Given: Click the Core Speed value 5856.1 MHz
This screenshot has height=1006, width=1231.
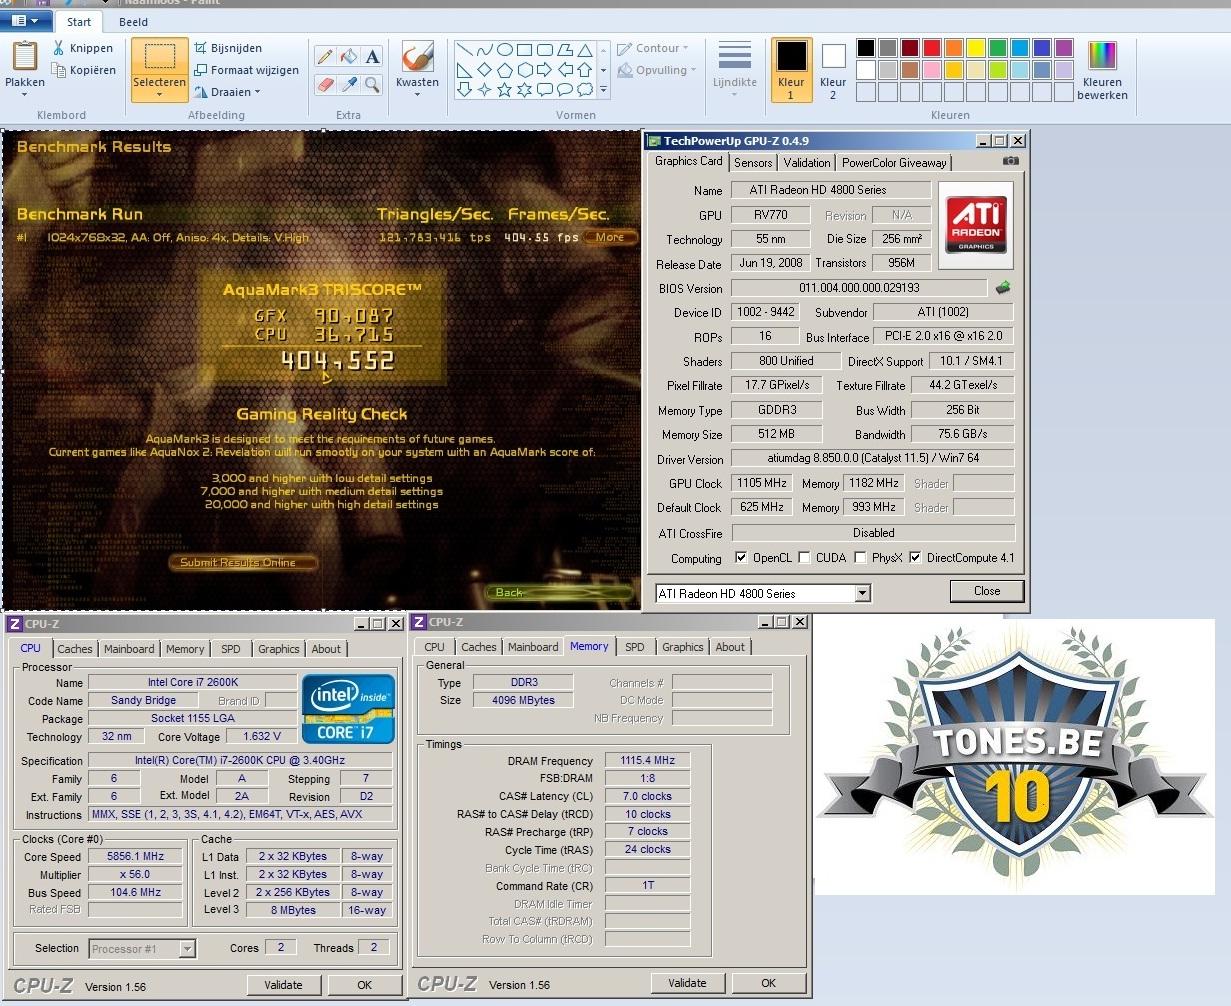Looking at the screenshot, I should 136,856.
